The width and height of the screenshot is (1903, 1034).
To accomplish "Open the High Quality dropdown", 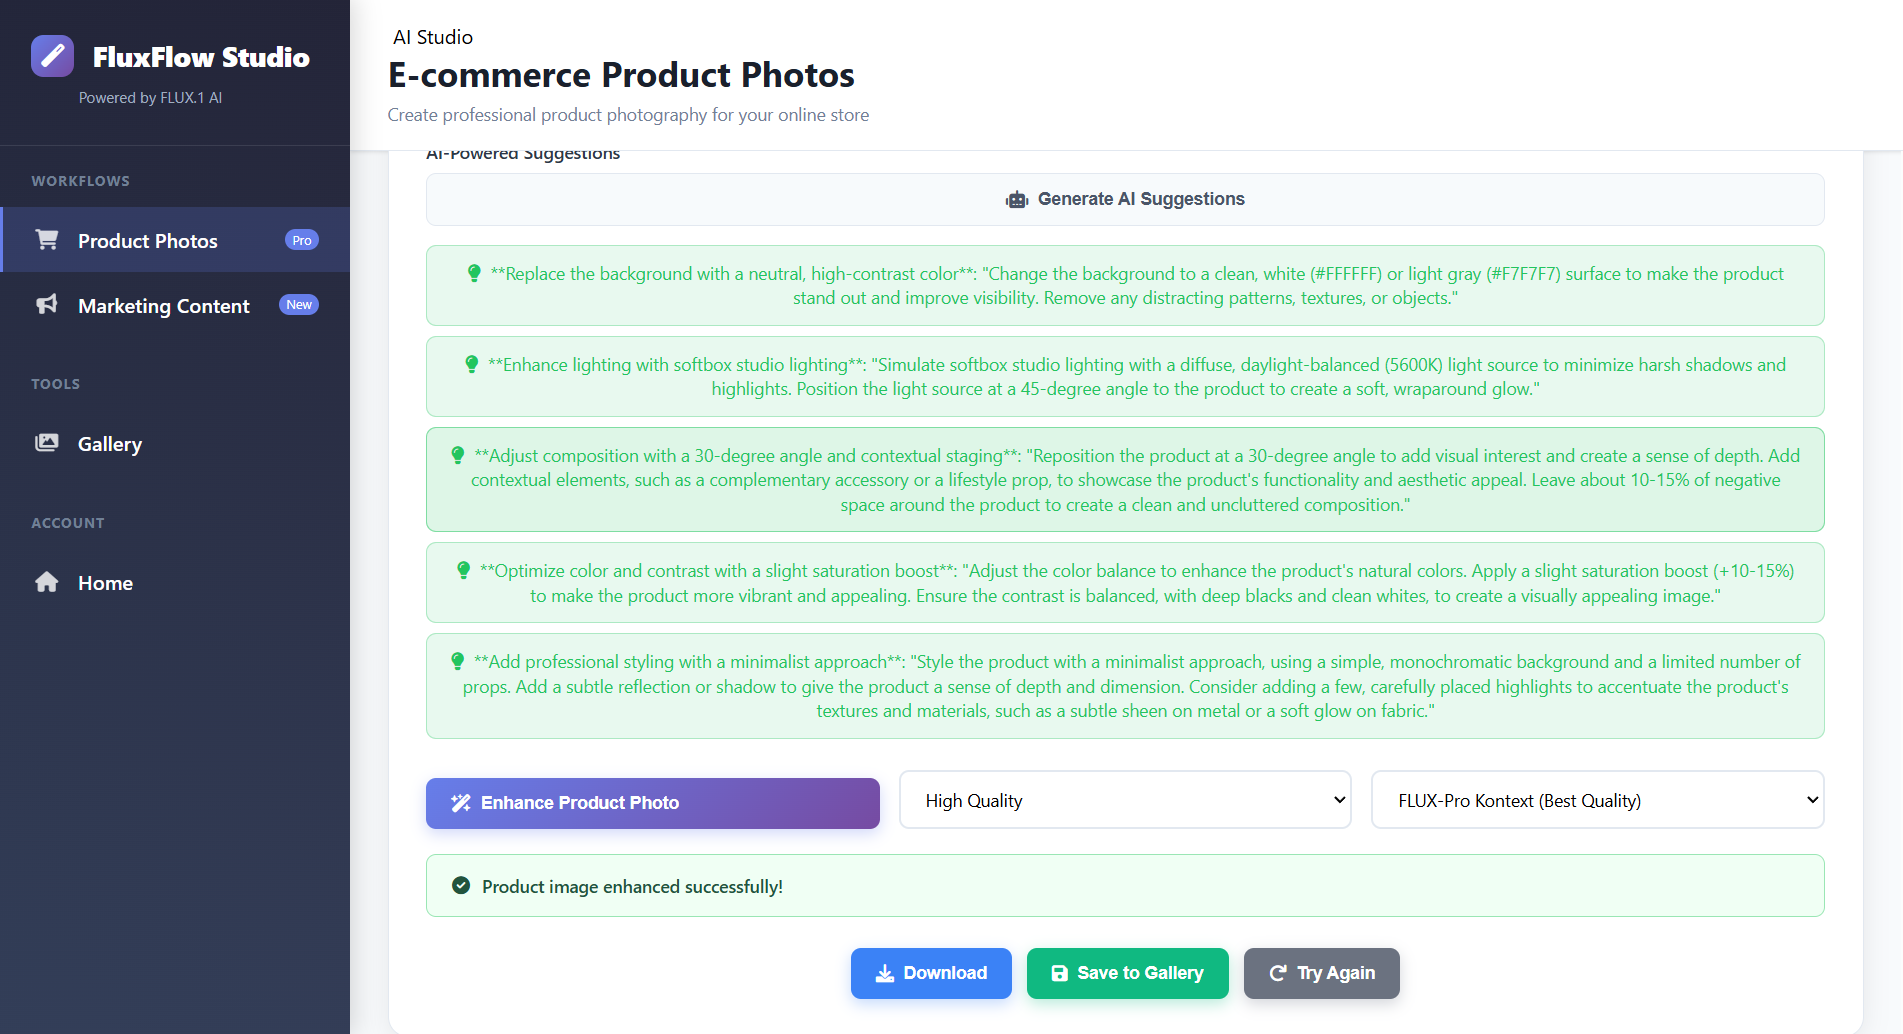I will coord(1125,800).
